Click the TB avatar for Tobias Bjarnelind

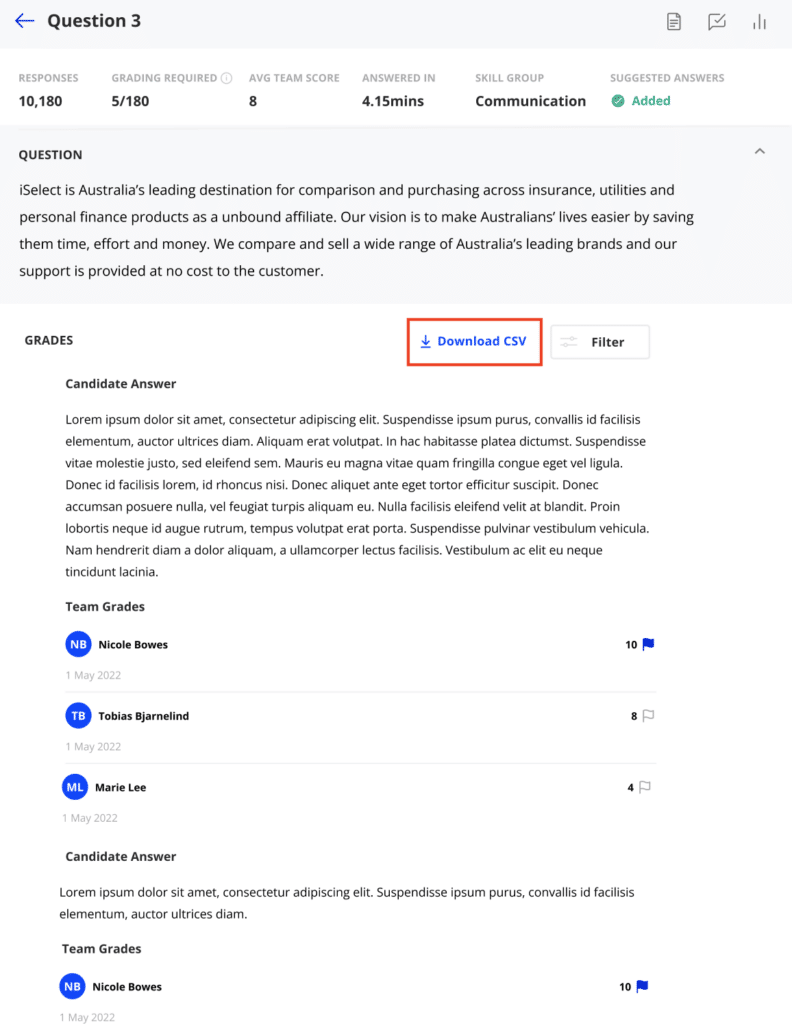78,716
